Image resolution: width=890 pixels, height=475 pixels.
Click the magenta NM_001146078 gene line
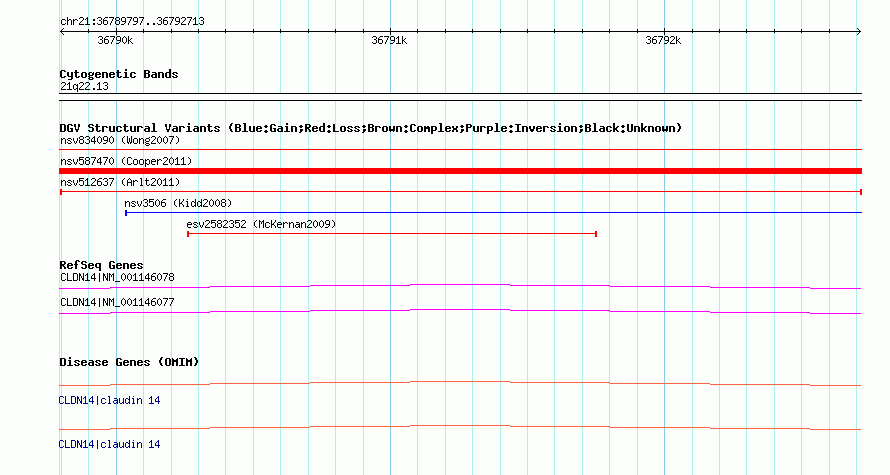(460, 287)
